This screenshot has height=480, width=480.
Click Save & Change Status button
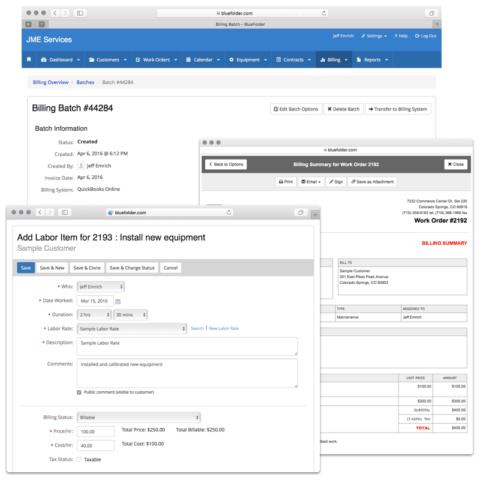tap(132, 268)
